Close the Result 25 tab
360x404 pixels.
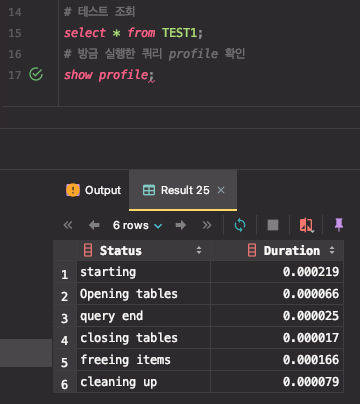pos(221,190)
